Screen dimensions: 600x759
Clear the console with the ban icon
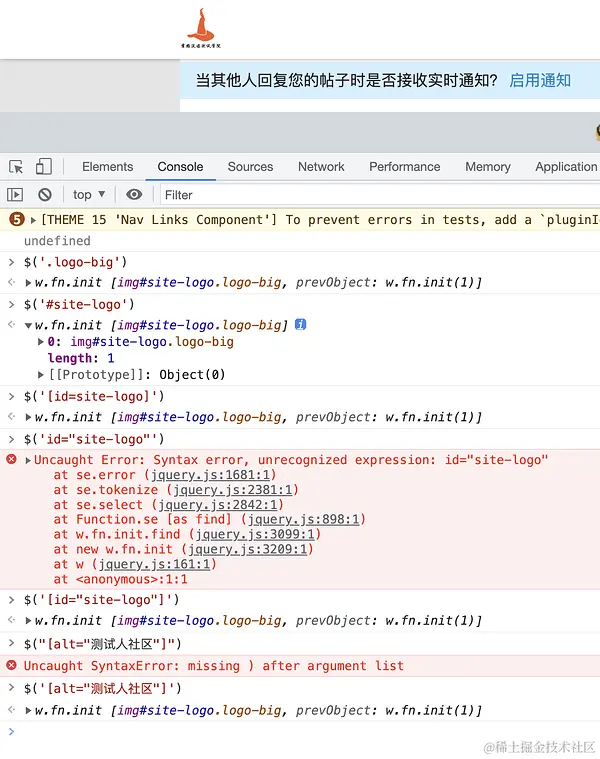point(45,195)
